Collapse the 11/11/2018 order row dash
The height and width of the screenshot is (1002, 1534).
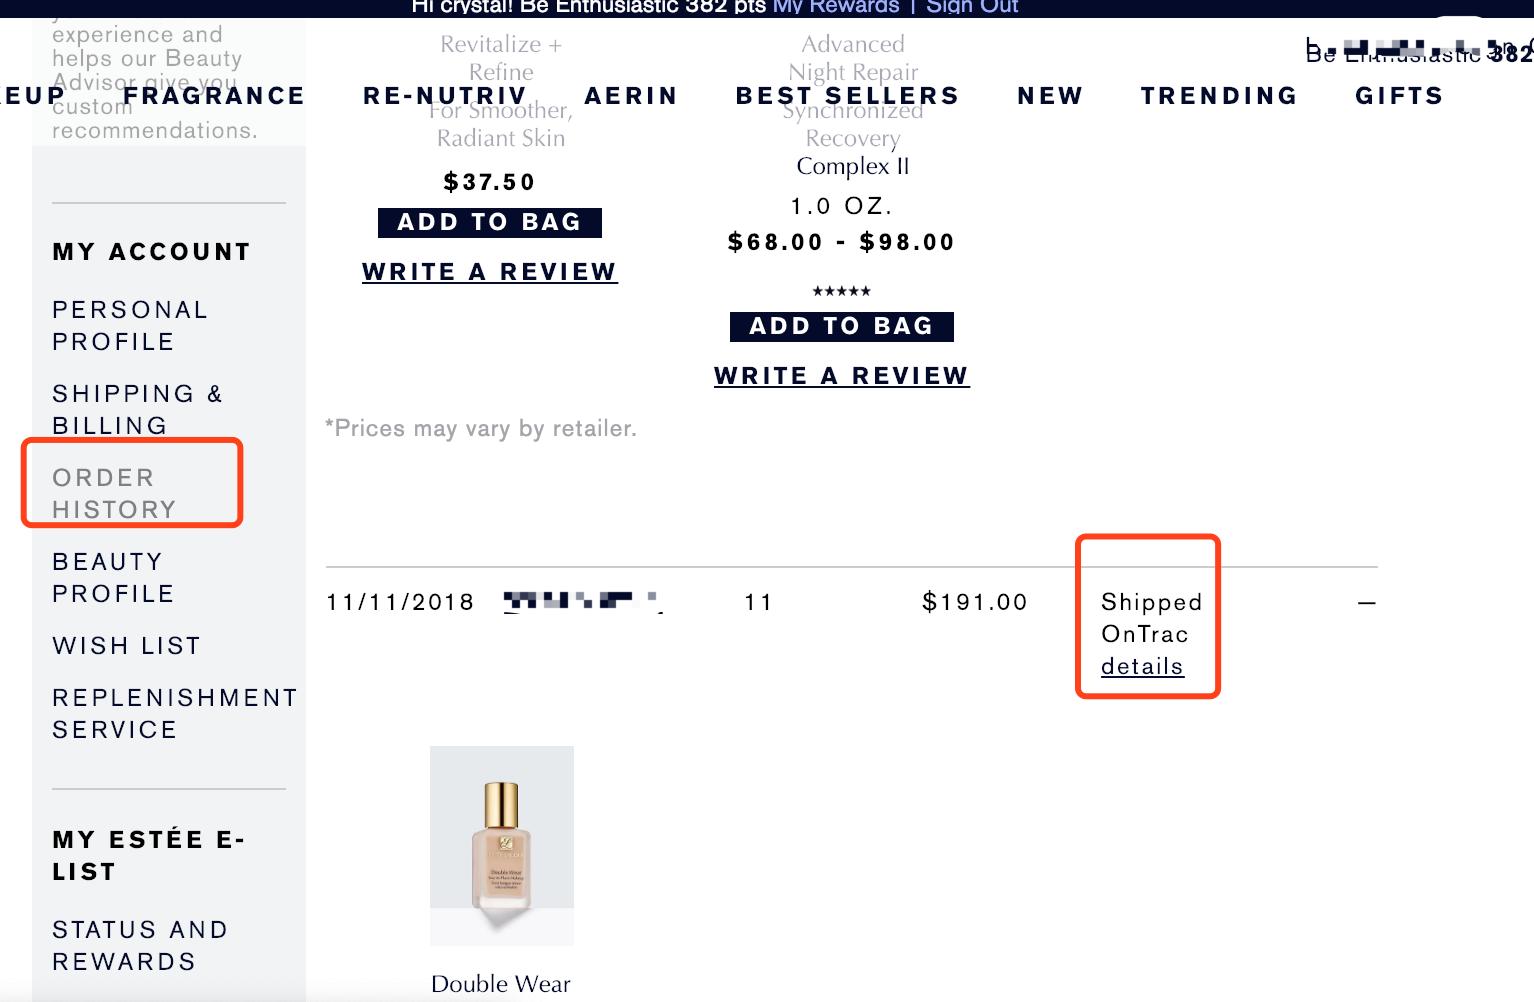1366,603
